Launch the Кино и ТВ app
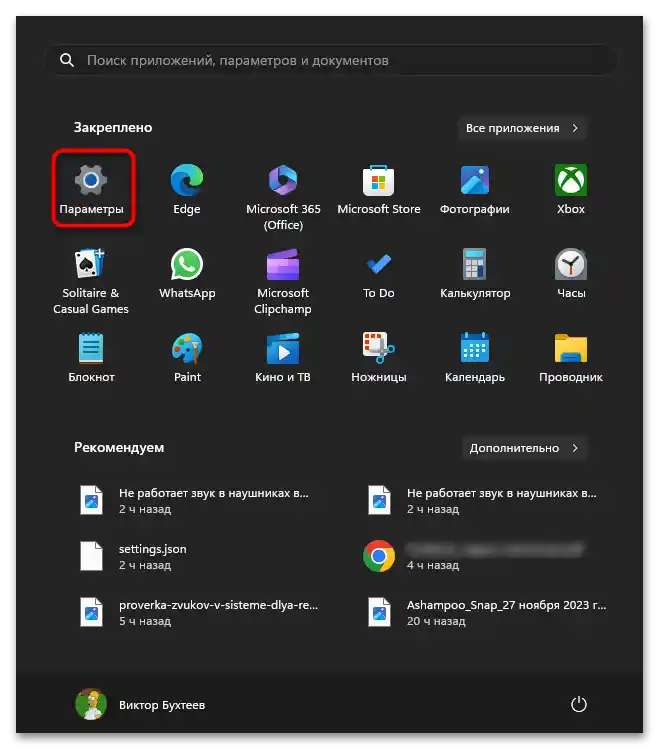 [283, 357]
